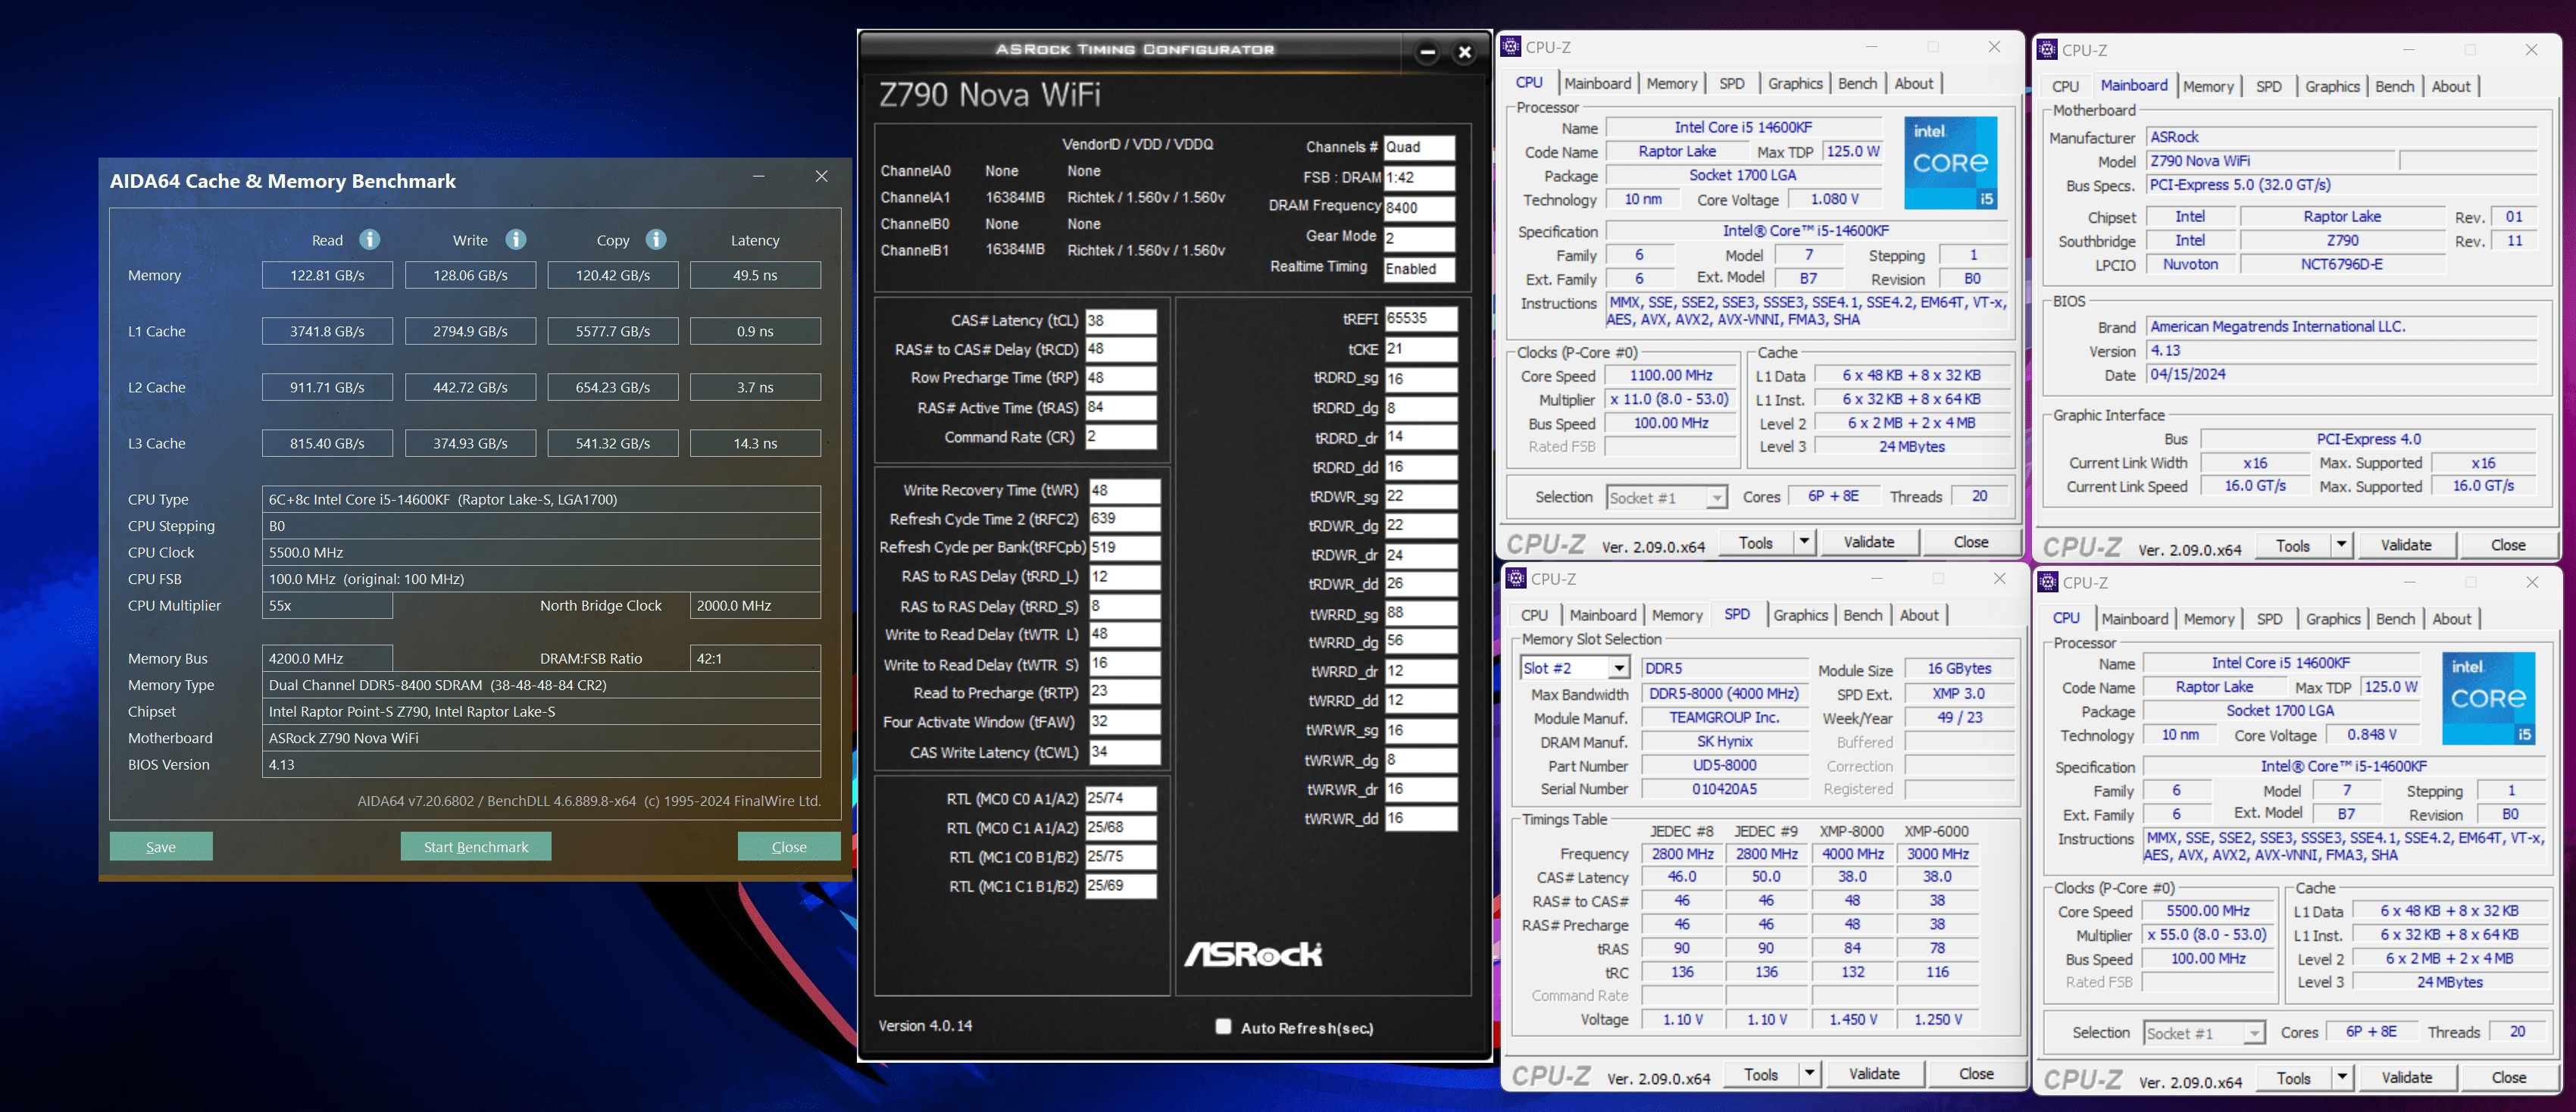The height and width of the screenshot is (1112, 2576).
Task: Click the BIOS Date value 04/15/2024
Action: (x=2342, y=375)
